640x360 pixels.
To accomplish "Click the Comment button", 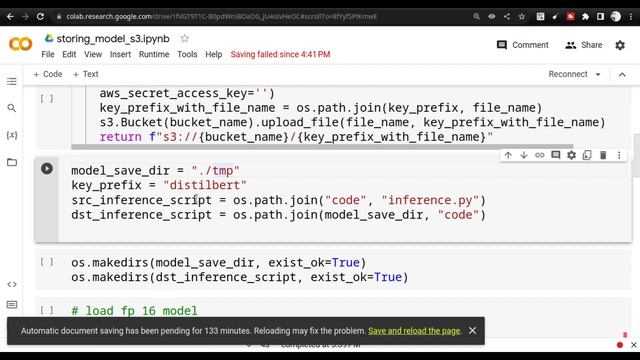I will point(523,45).
